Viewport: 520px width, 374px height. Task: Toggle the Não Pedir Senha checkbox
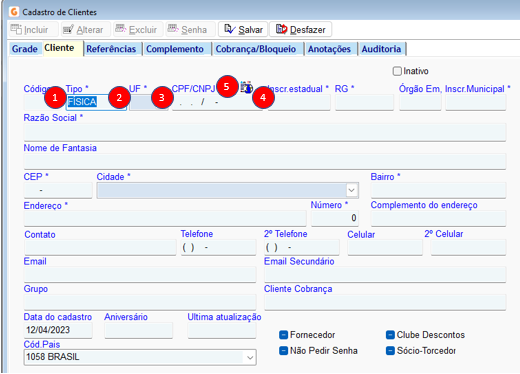pos(283,351)
